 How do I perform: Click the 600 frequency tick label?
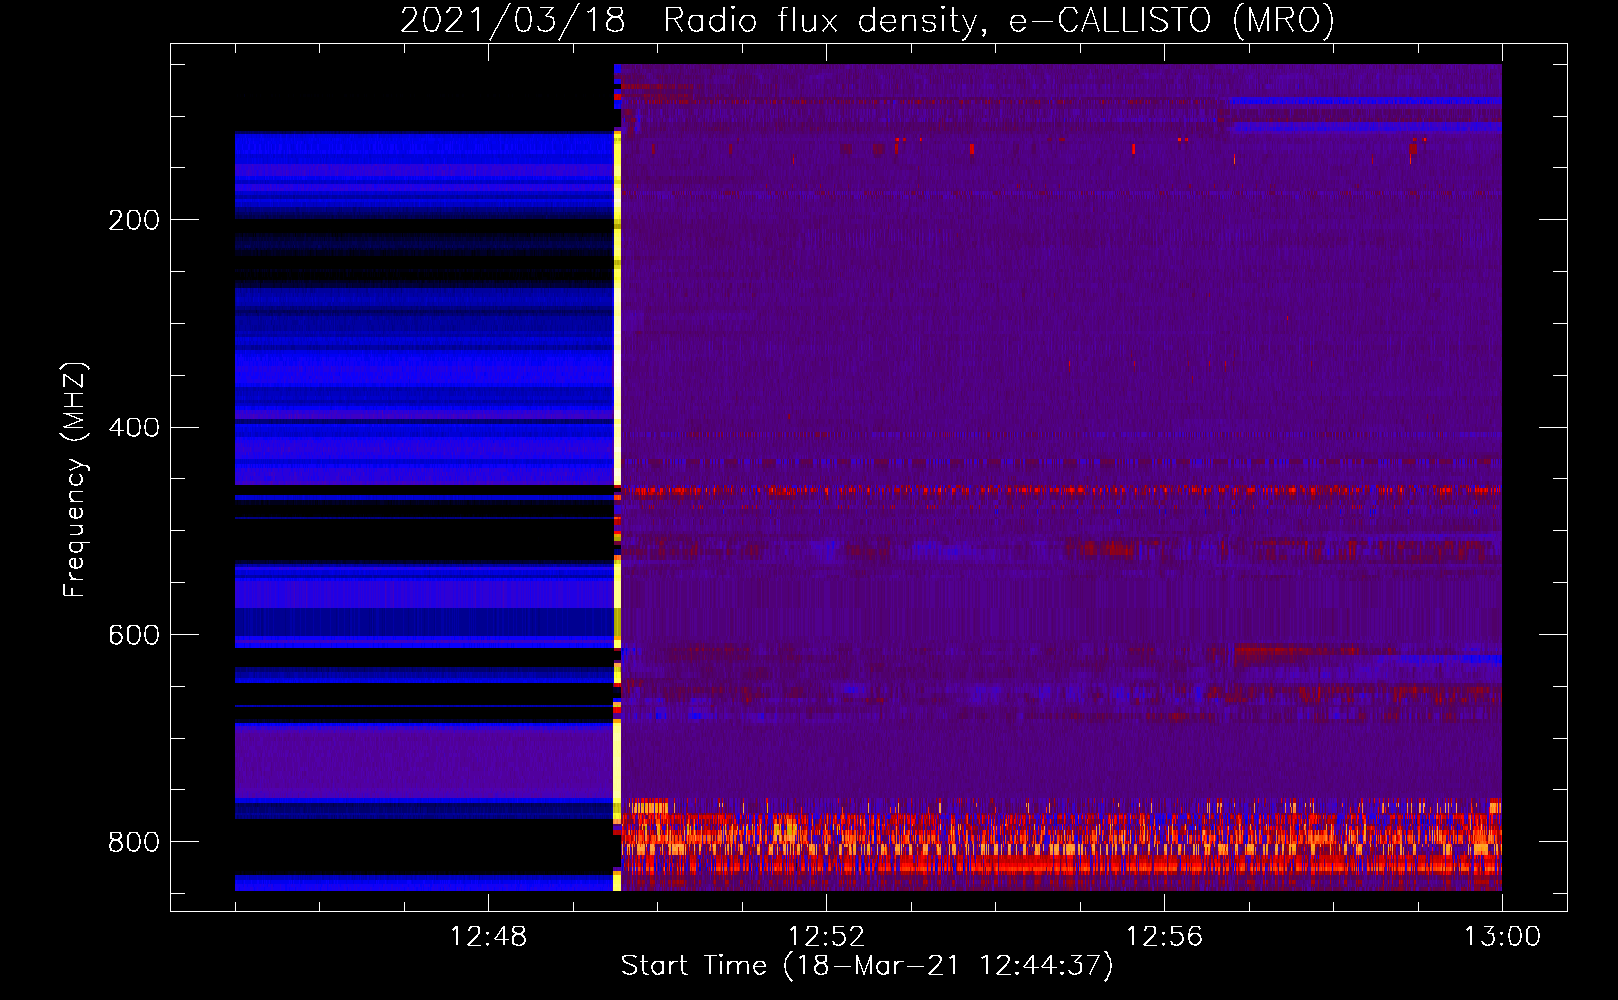[134, 636]
